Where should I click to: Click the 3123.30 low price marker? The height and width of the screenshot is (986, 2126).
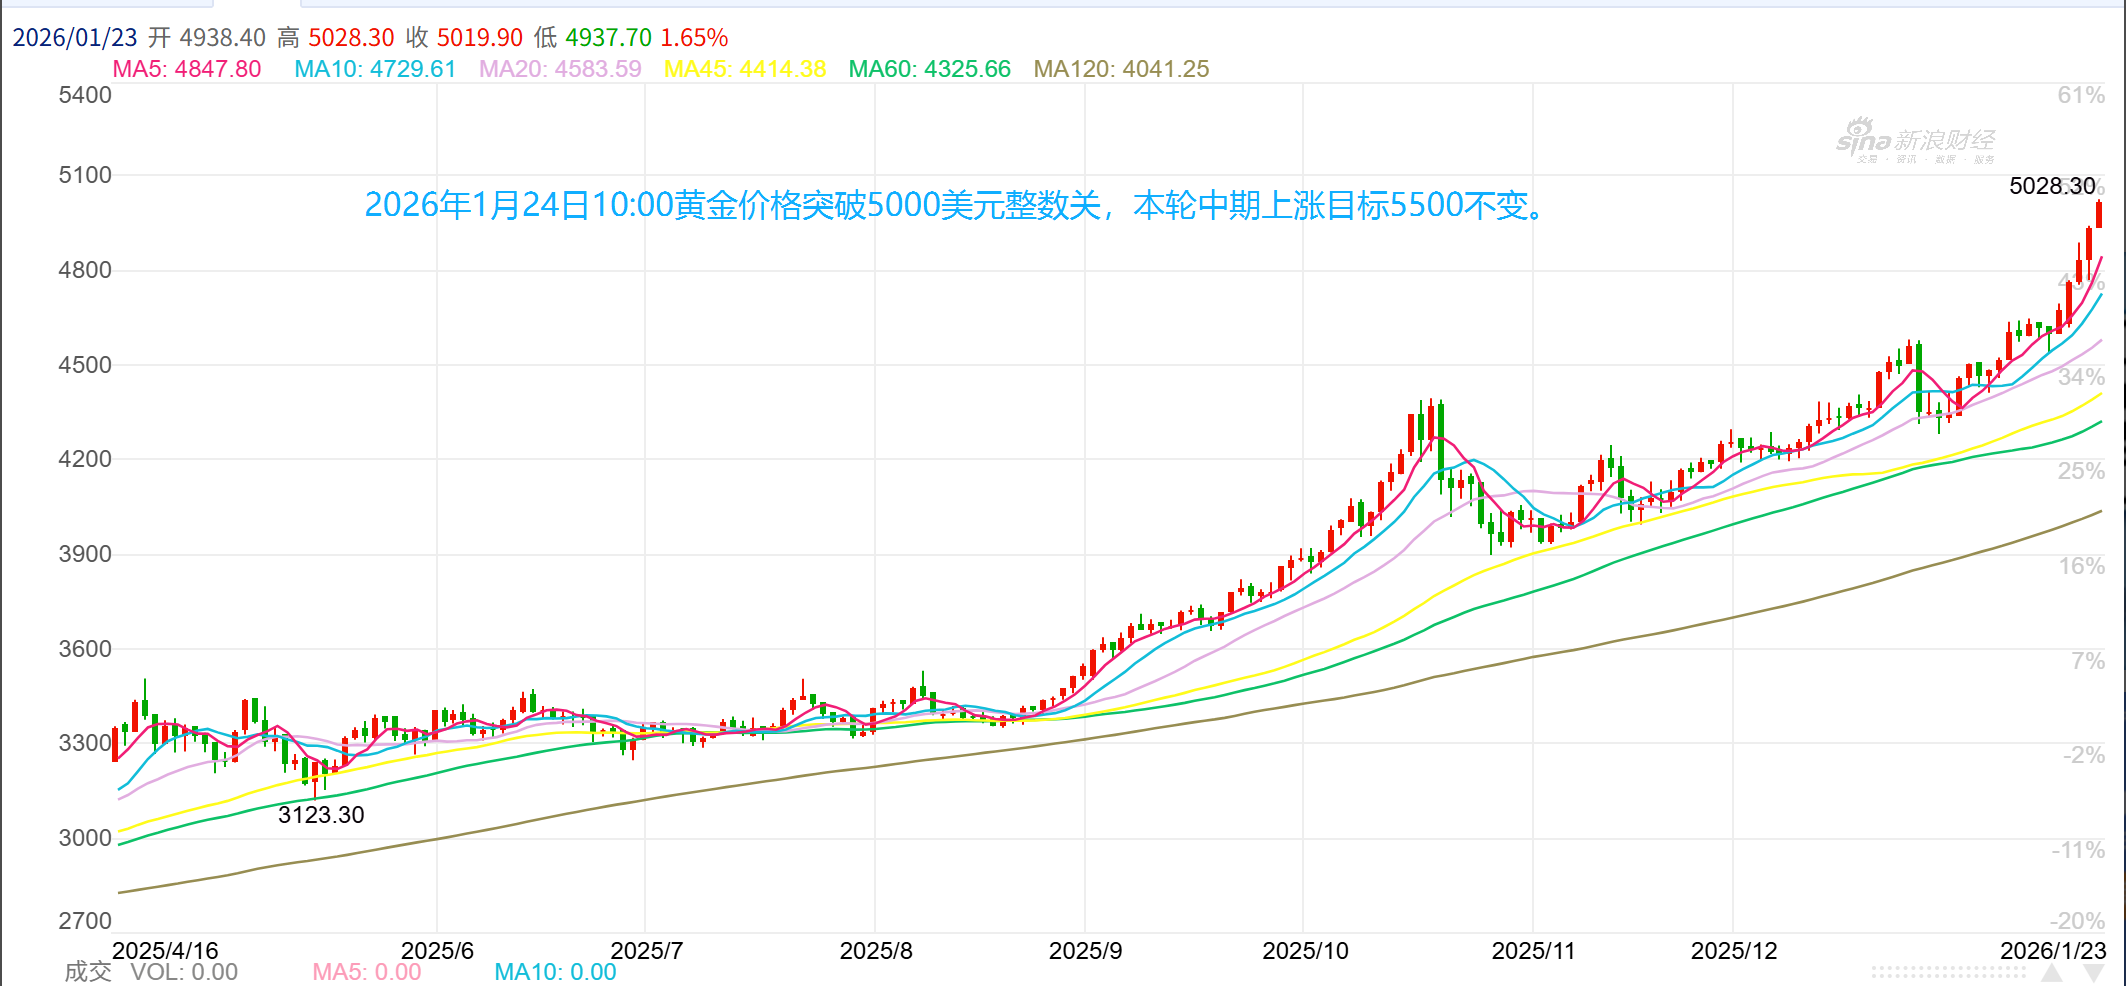tap(321, 815)
